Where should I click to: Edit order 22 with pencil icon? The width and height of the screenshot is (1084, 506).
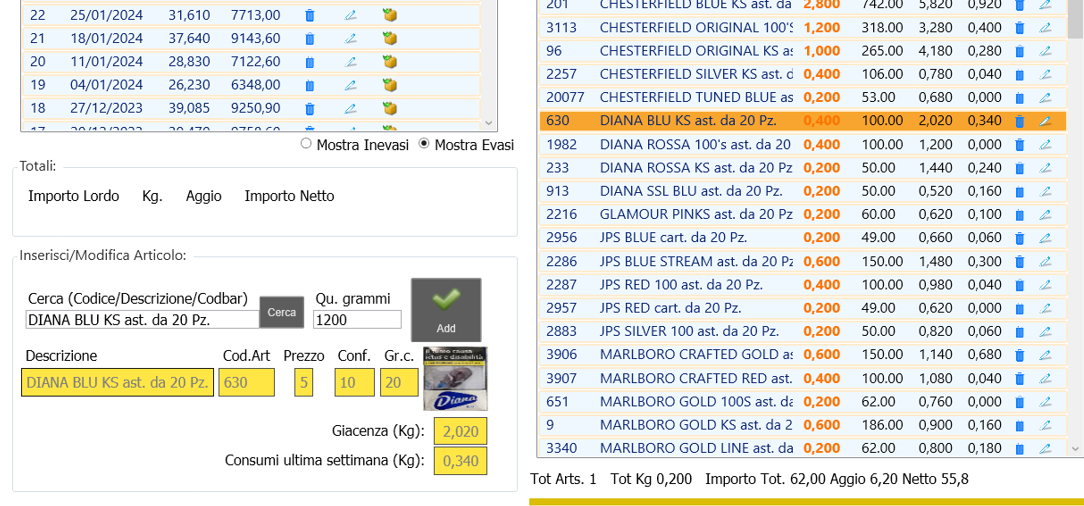pos(351,15)
